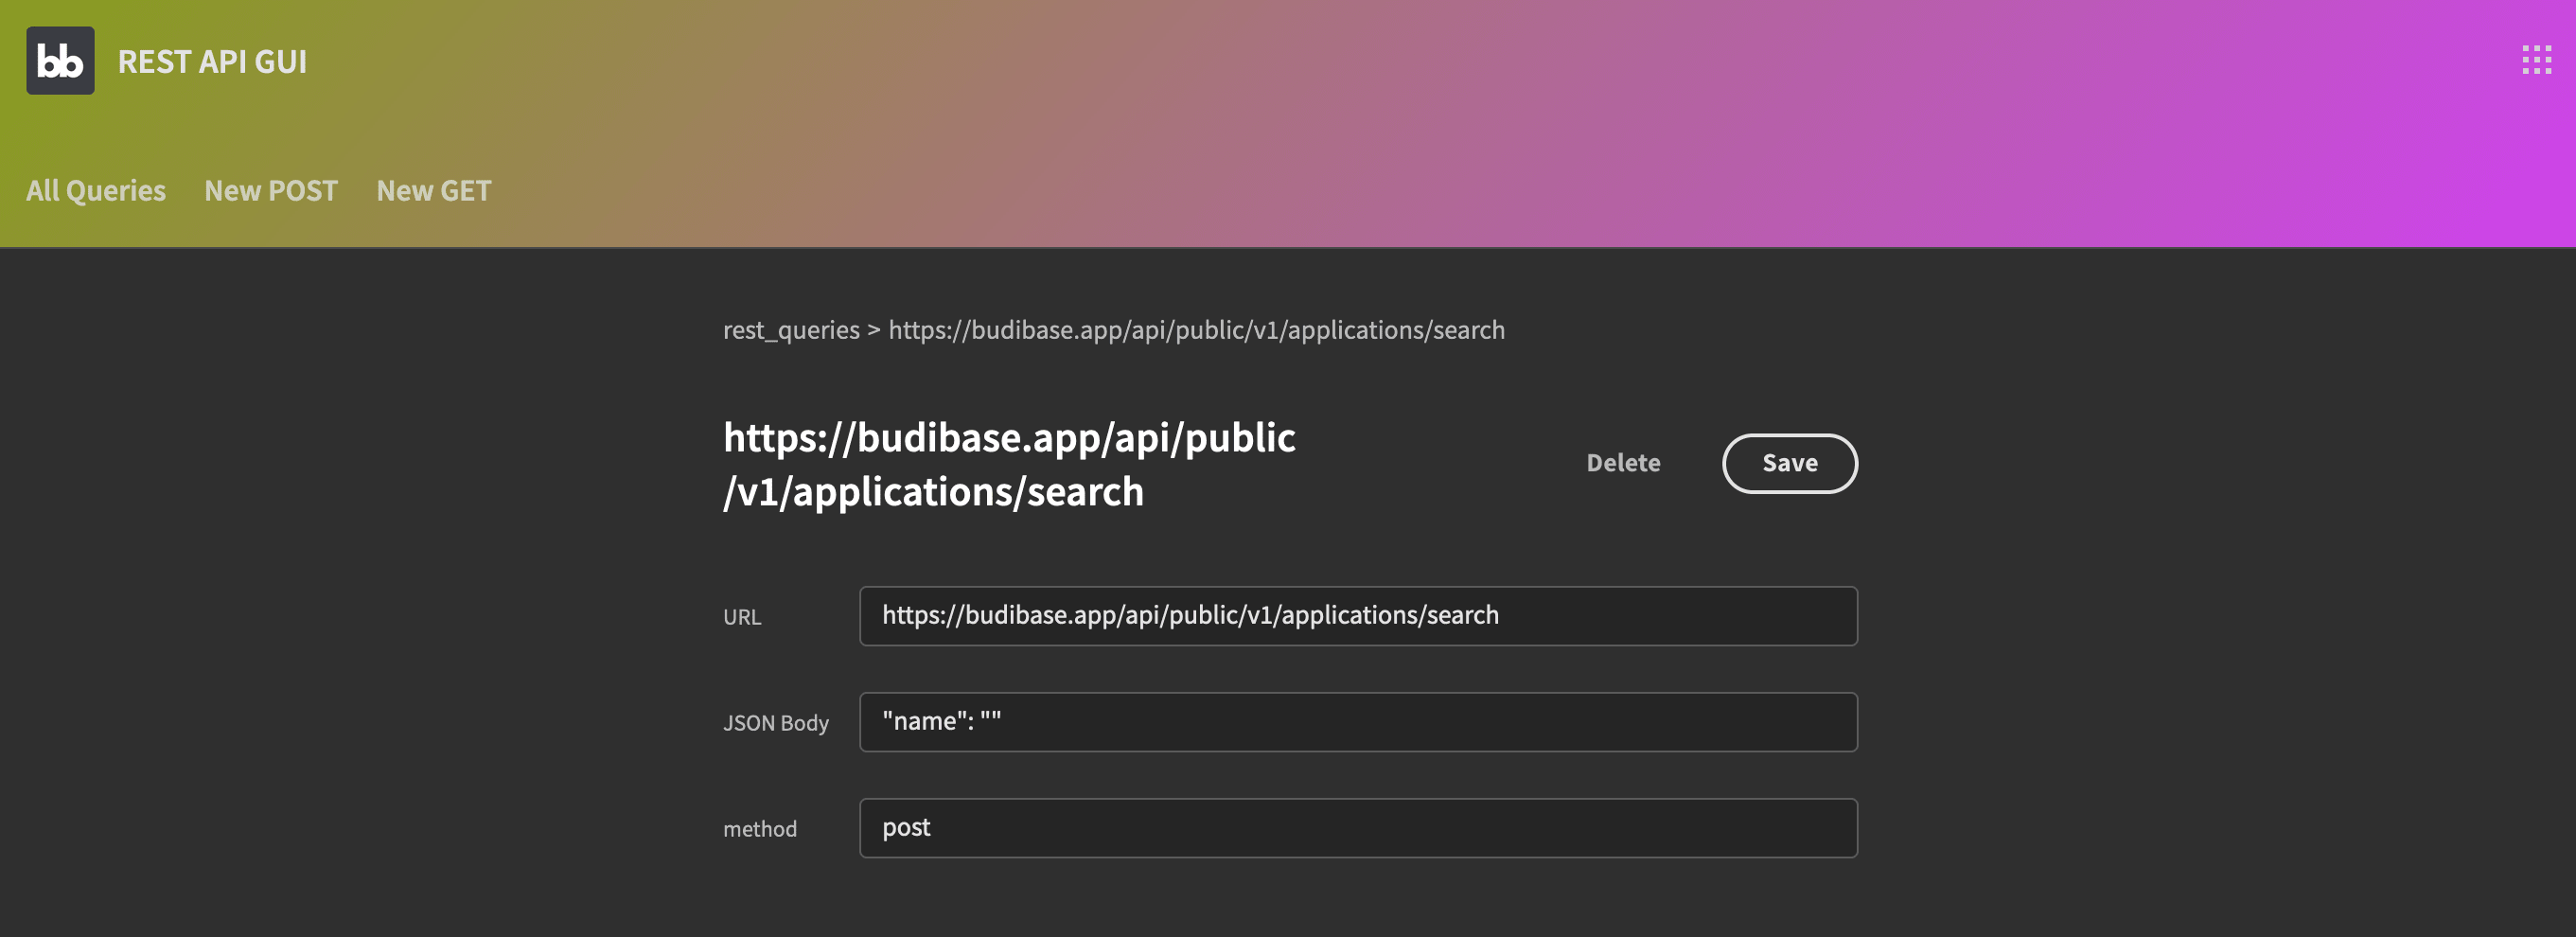Image resolution: width=2576 pixels, height=937 pixels.
Task: Click the URL field label
Action: pos(742,617)
